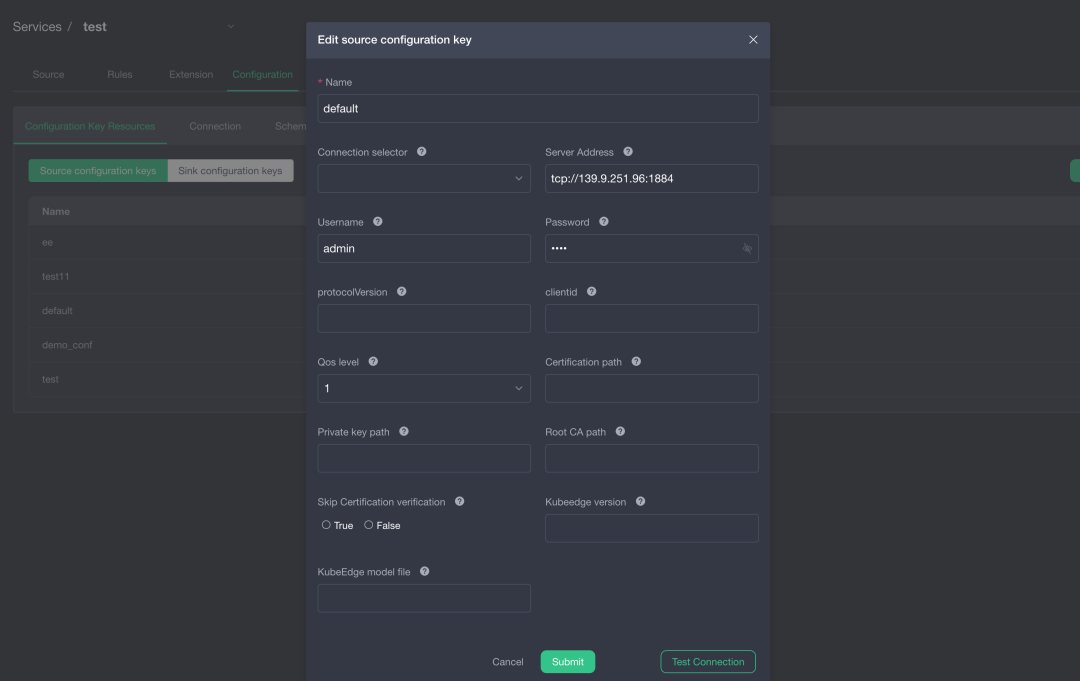The width and height of the screenshot is (1080, 681).
Task: Open the service name dropdown chevron
Action: coord(231,27)
